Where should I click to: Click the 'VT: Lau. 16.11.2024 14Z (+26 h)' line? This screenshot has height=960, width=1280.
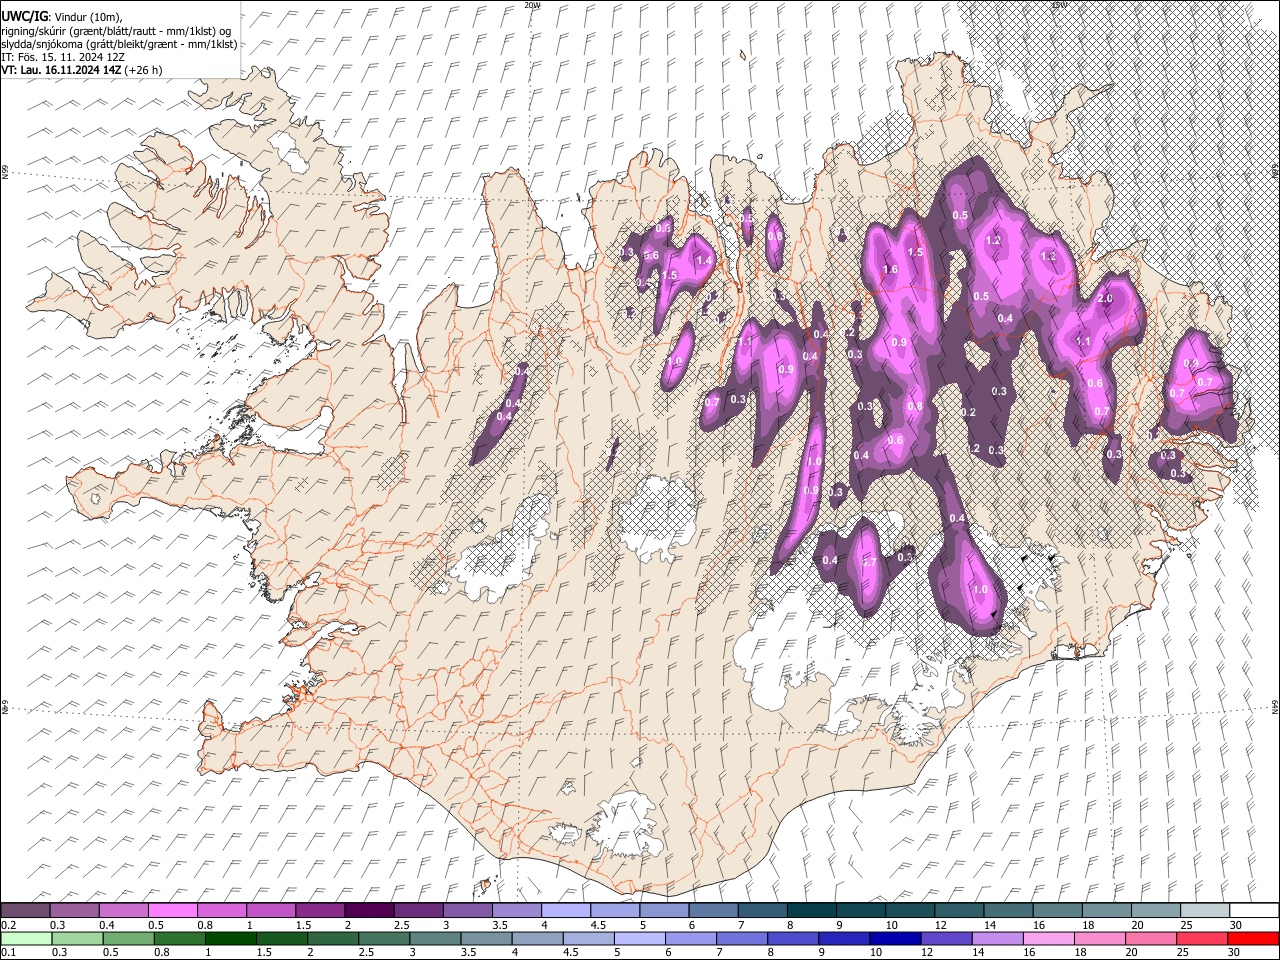pyautogui.click(x=81, y=70)
